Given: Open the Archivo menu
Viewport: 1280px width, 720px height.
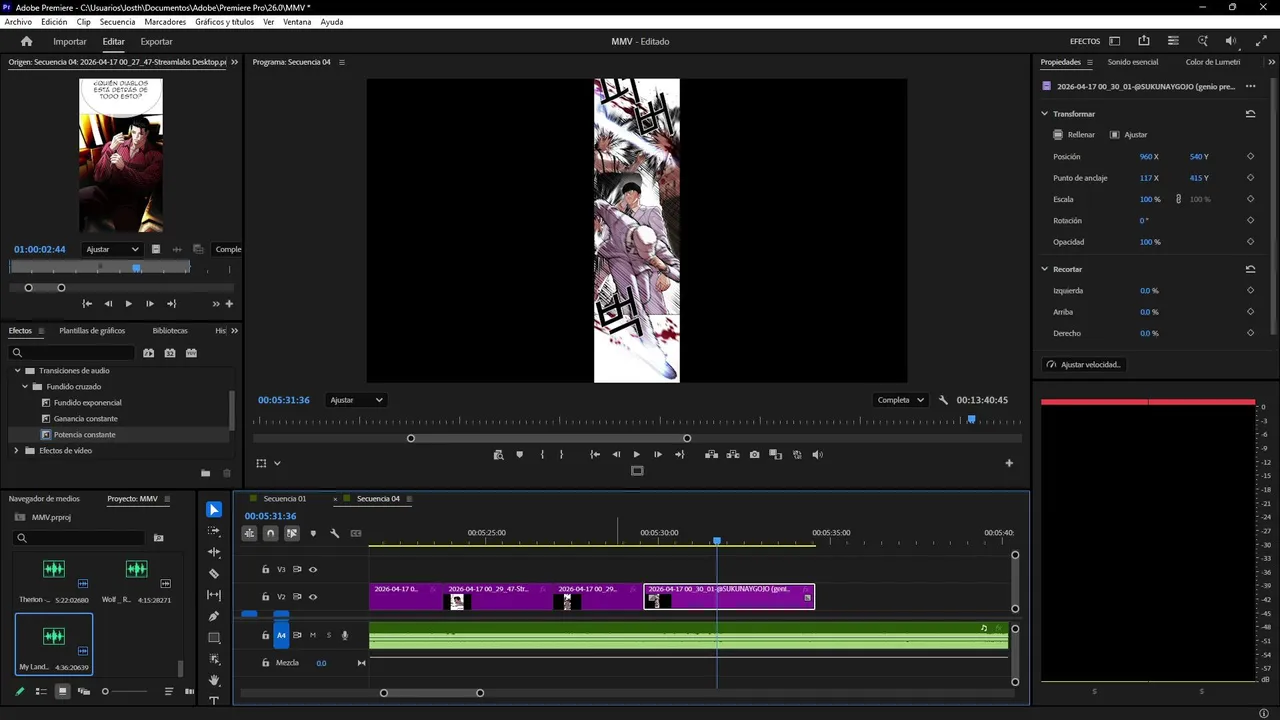Looking at the screenshot, I should click(18, 21).
